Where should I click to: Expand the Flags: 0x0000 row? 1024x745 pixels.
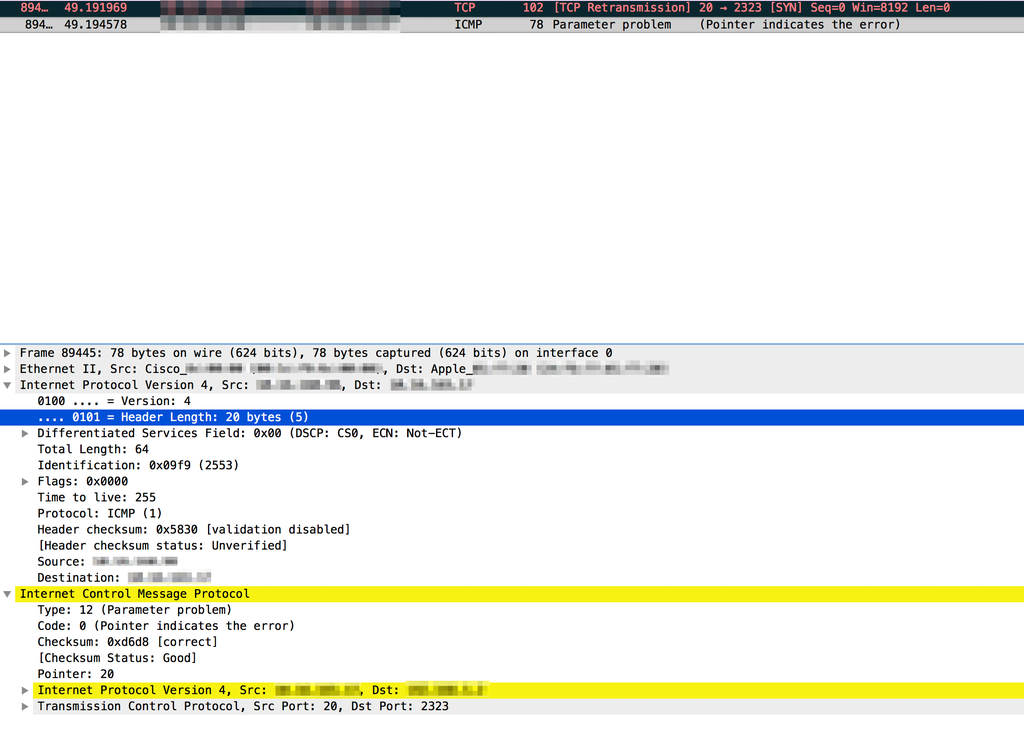click(25, 482)
